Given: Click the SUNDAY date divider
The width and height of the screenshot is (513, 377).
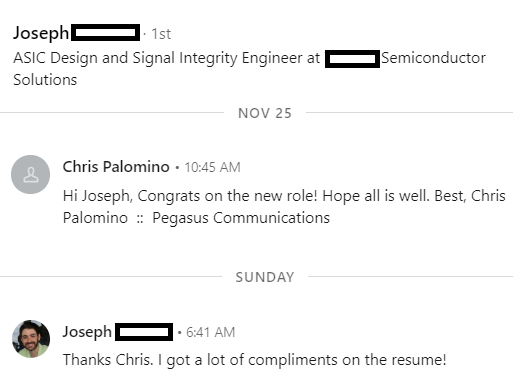Looking at the screenshot, I should pyautogui.click(x=265, y=277).
